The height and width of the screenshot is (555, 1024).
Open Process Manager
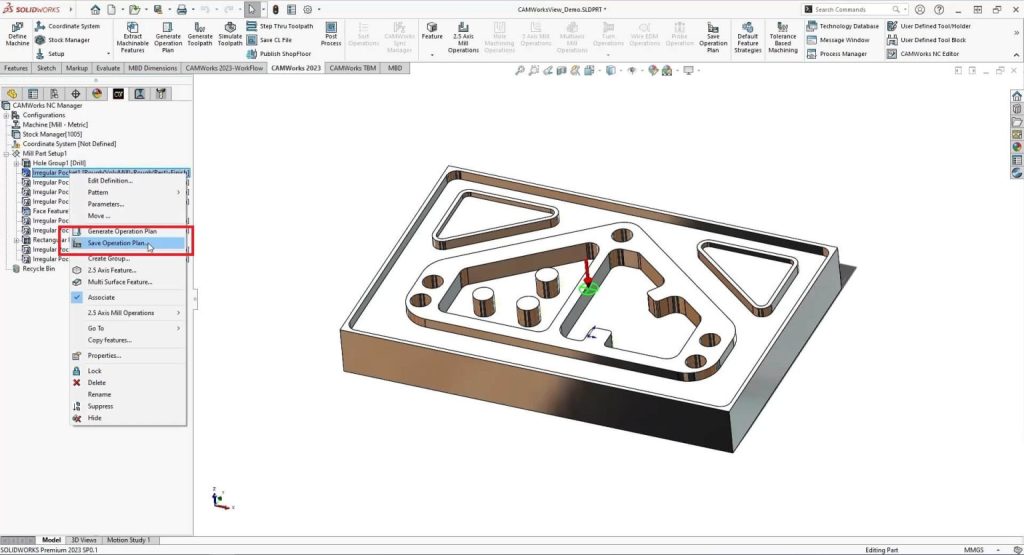pos(837,54)
